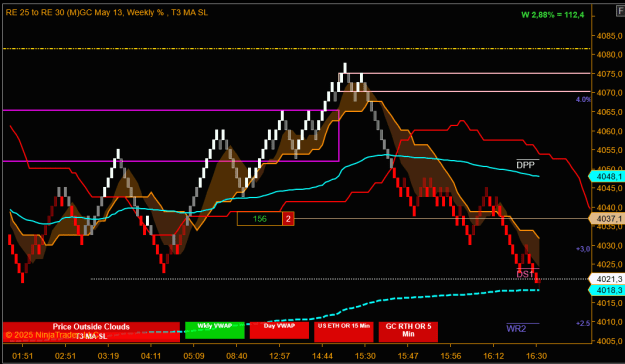Click the 12:57 time axis label

(279, 356)
